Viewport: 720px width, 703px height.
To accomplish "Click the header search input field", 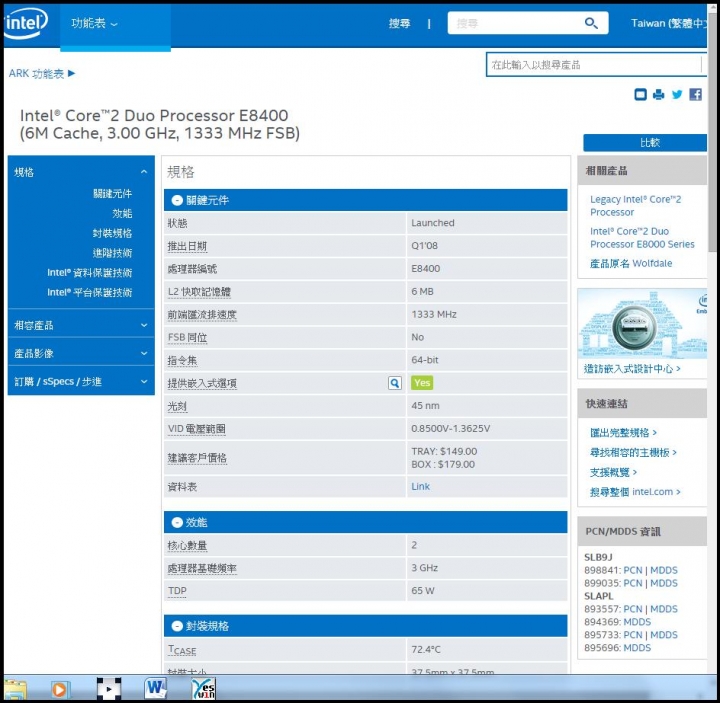I will 517,23.
